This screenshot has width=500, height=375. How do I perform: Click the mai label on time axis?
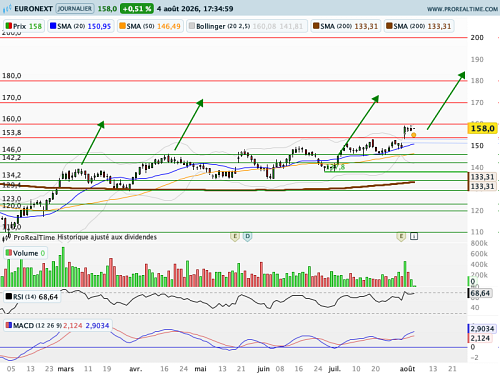(200, 369)
